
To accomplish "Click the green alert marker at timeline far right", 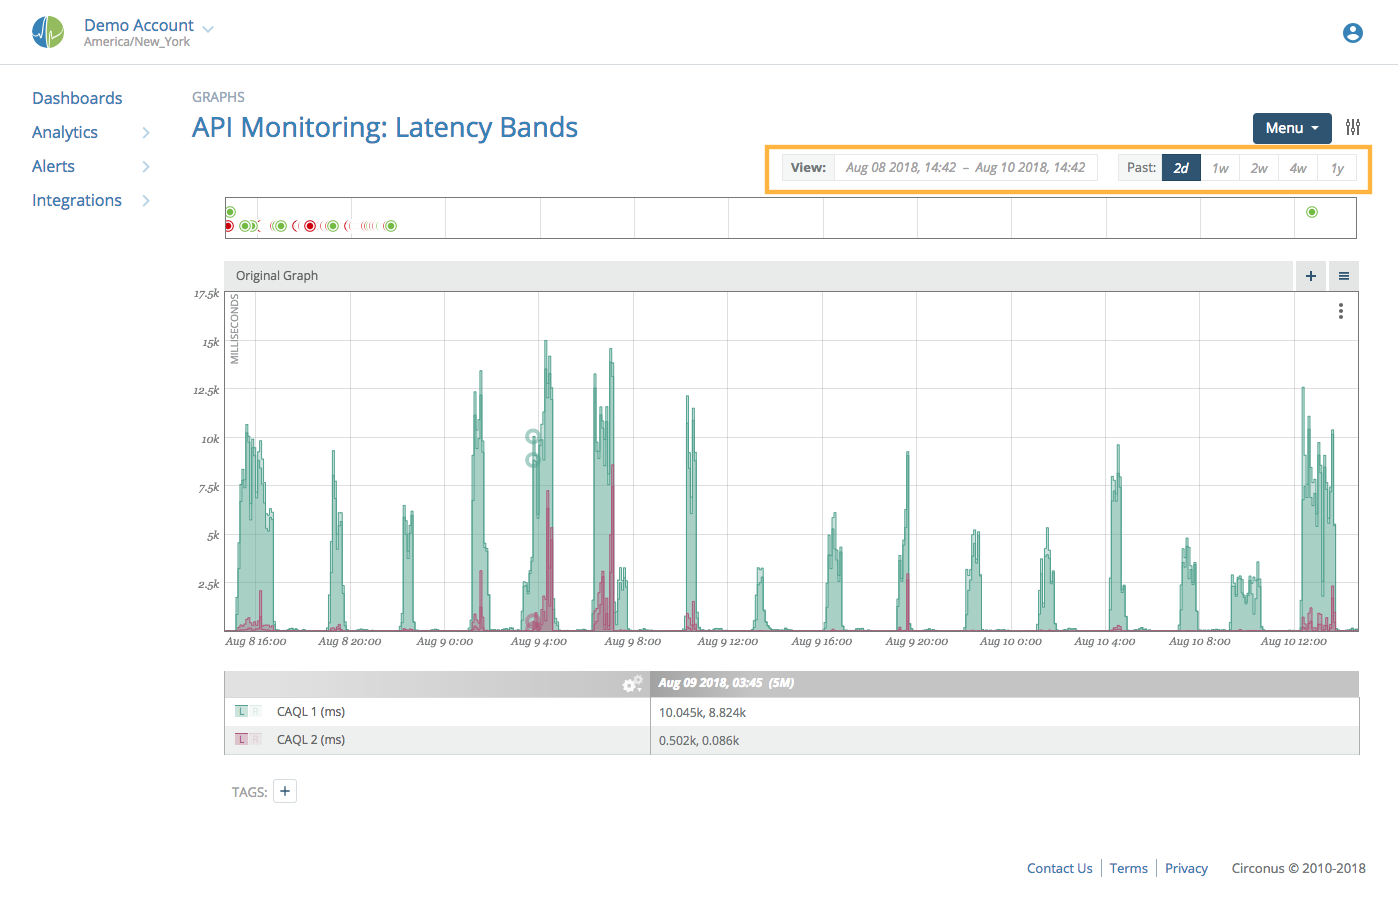I will click(x=1311, y=211).
